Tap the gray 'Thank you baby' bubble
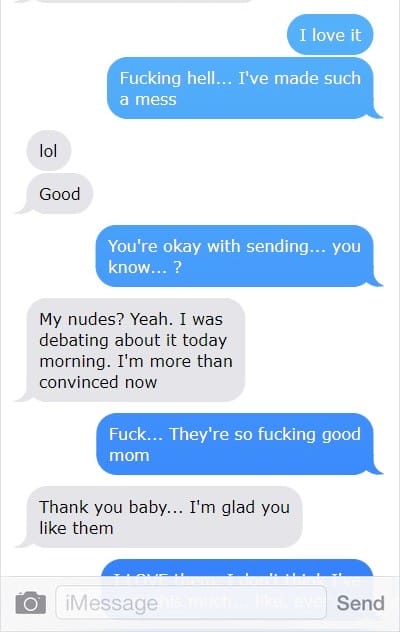This screenshot has height=632, width=400. (x=160, y=517)
